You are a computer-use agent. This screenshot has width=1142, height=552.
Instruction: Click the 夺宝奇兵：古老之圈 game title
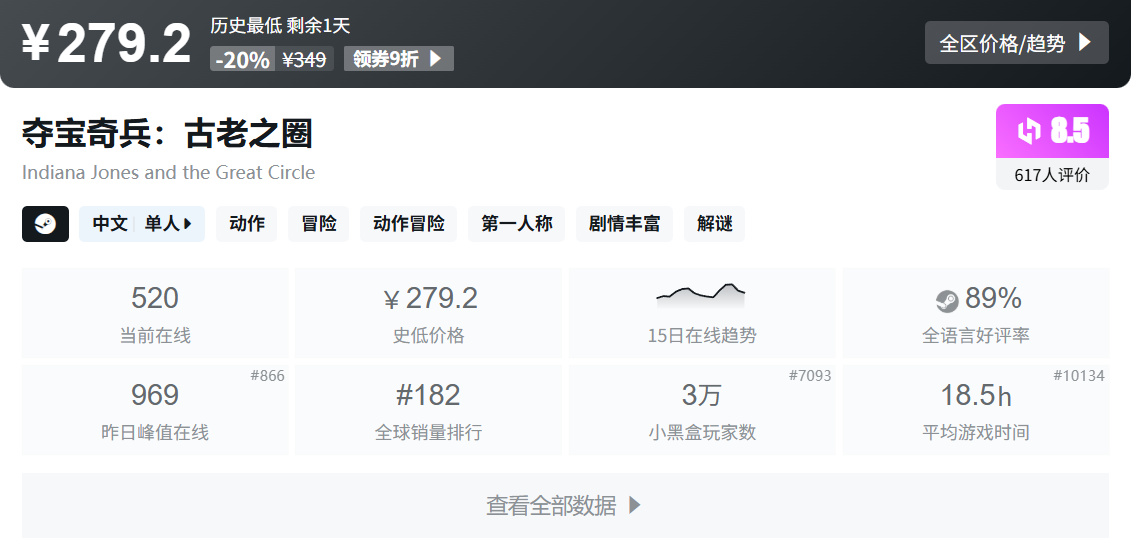tap(167, 134)
